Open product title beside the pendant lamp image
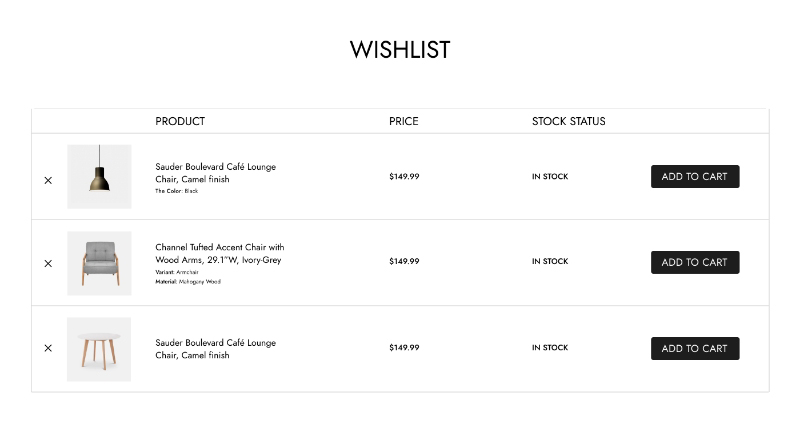 215,173
